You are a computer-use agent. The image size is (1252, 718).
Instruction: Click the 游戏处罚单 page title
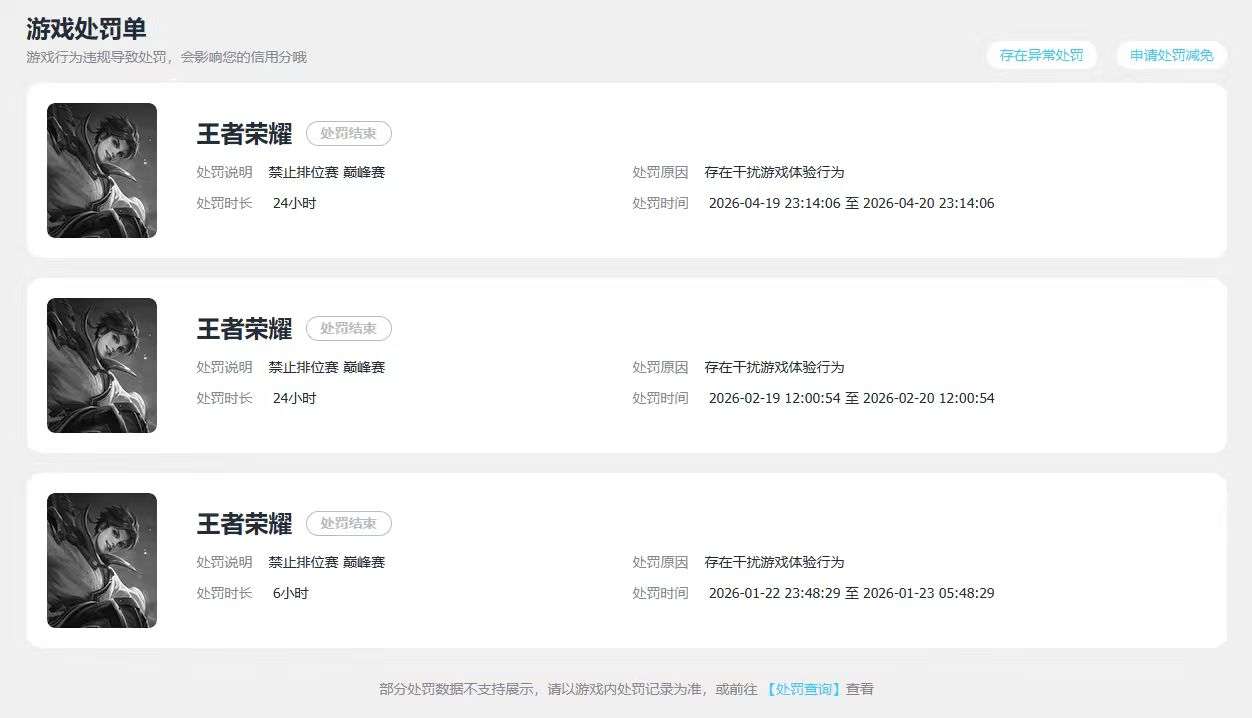tap(86, 29)
